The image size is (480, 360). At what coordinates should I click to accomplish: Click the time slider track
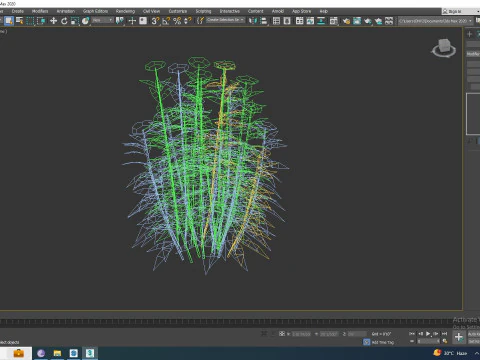227,322
